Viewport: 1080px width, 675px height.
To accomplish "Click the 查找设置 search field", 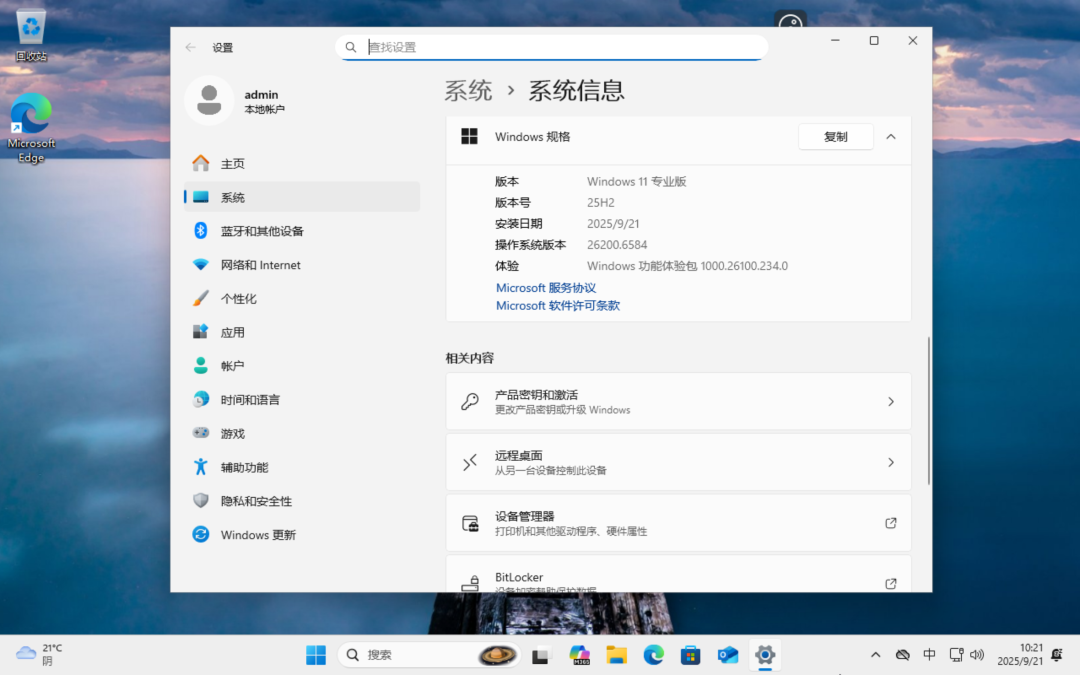I will point(552,47).
